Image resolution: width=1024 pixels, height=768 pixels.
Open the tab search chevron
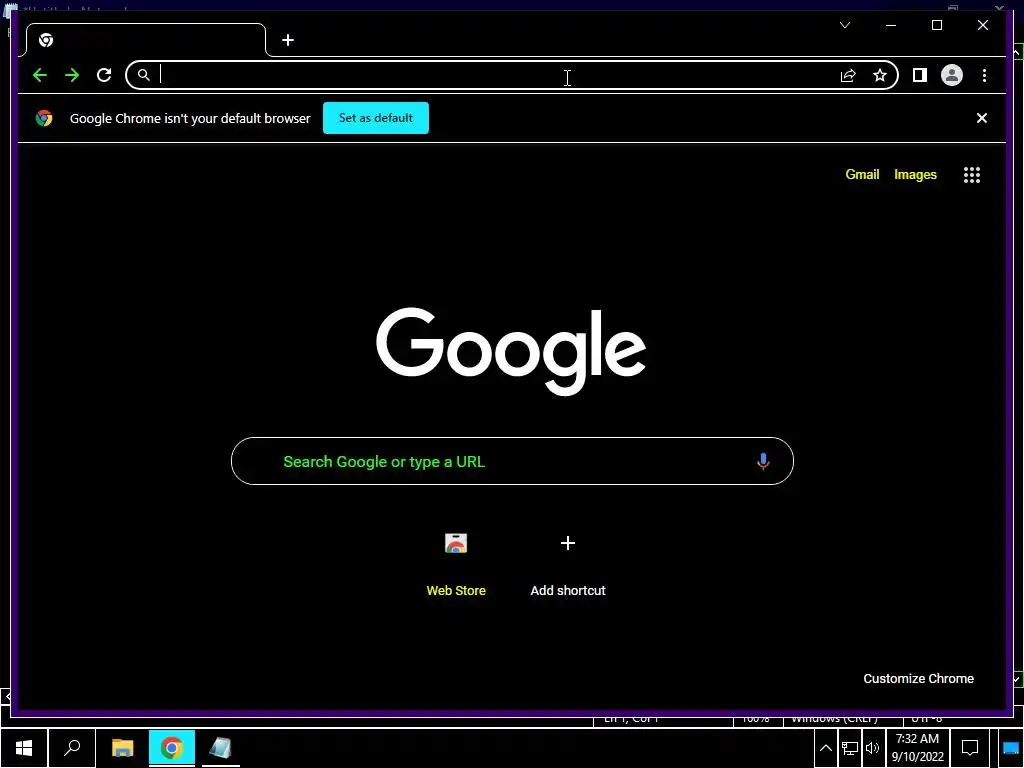[845, 25]
